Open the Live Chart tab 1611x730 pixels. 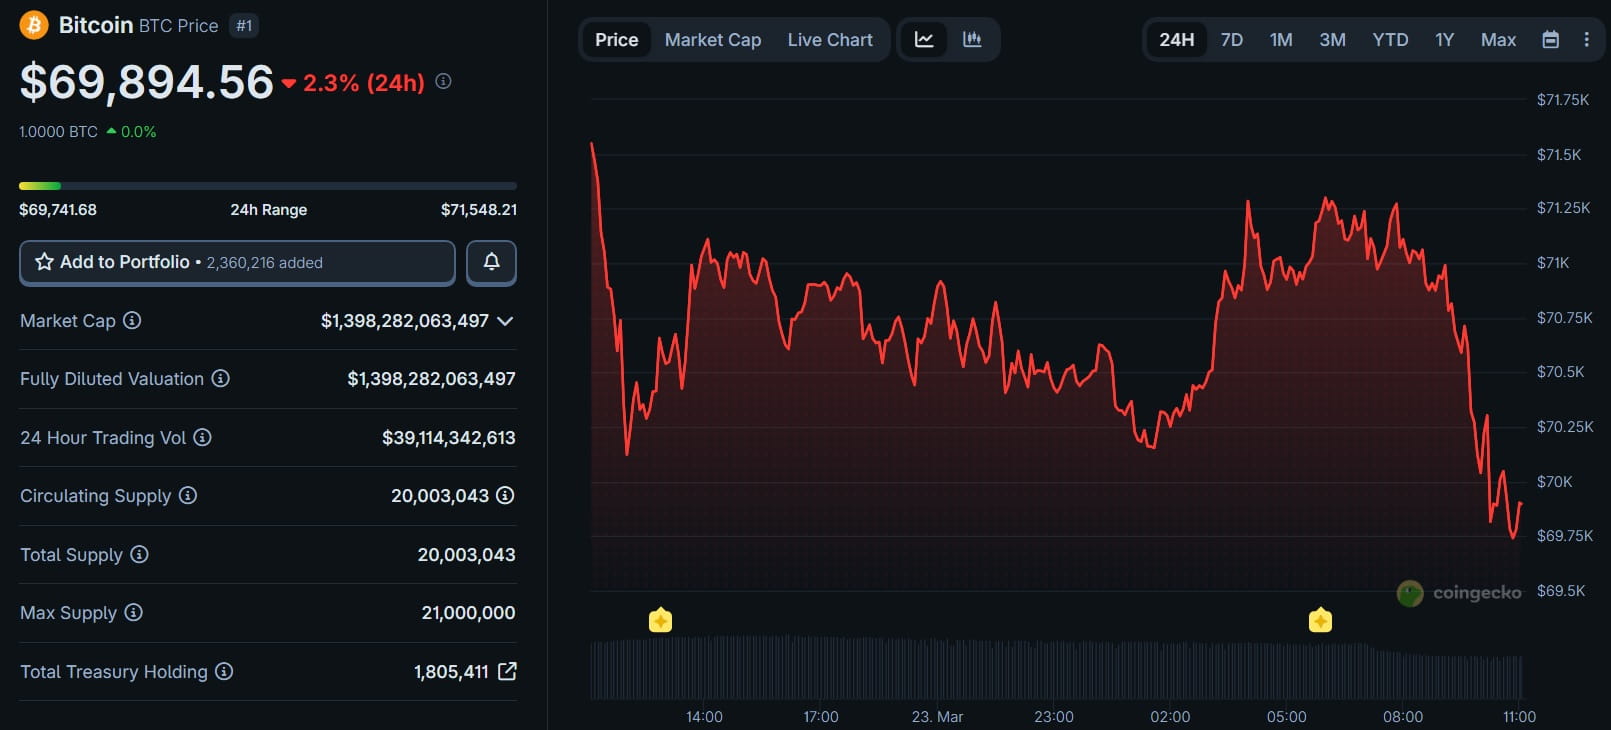(x=829, y=40)
